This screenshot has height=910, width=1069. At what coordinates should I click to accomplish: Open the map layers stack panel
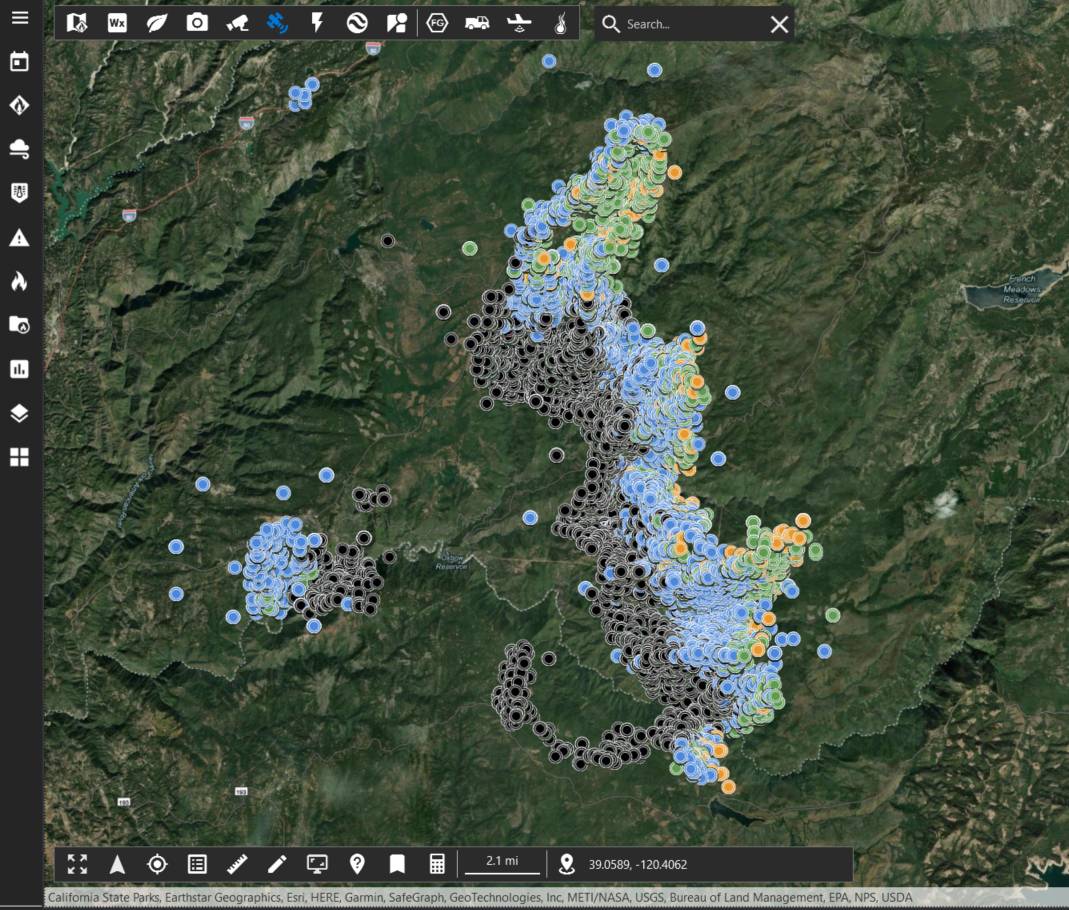click(x=19, y=413)
